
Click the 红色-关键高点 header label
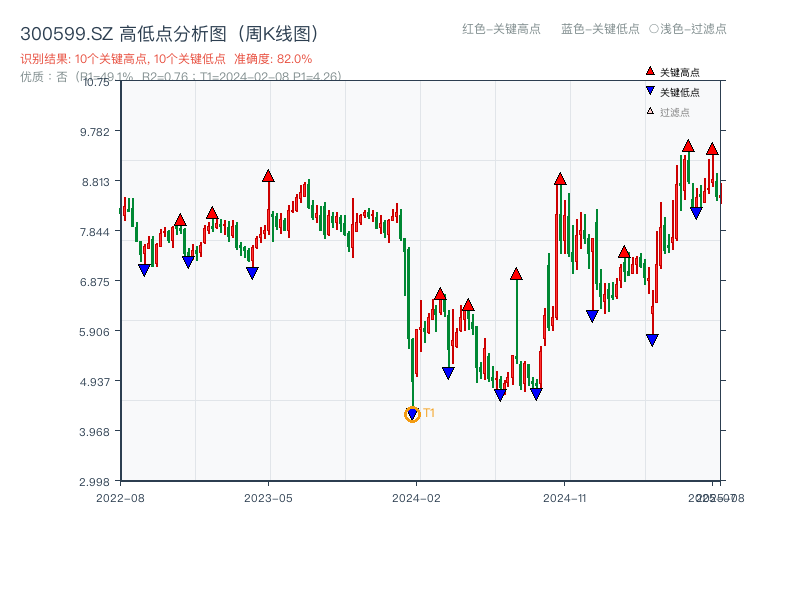[x=501, y=29]
